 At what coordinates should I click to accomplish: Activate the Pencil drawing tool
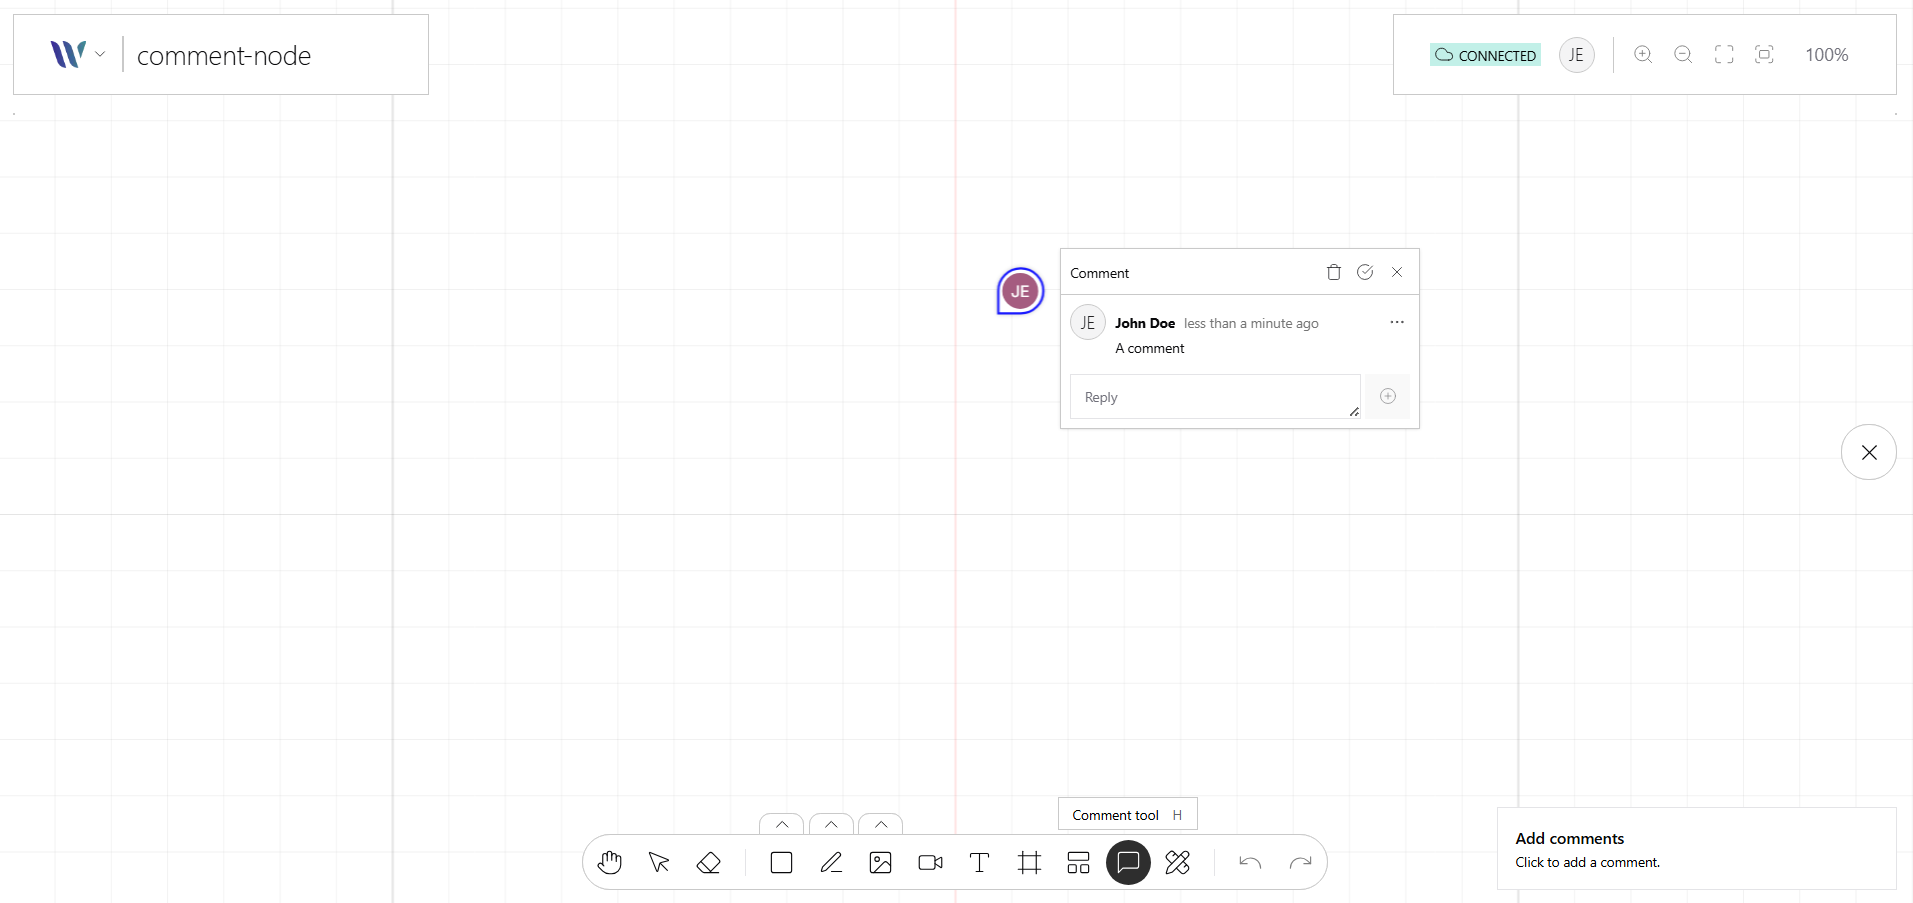pos(831,862)
